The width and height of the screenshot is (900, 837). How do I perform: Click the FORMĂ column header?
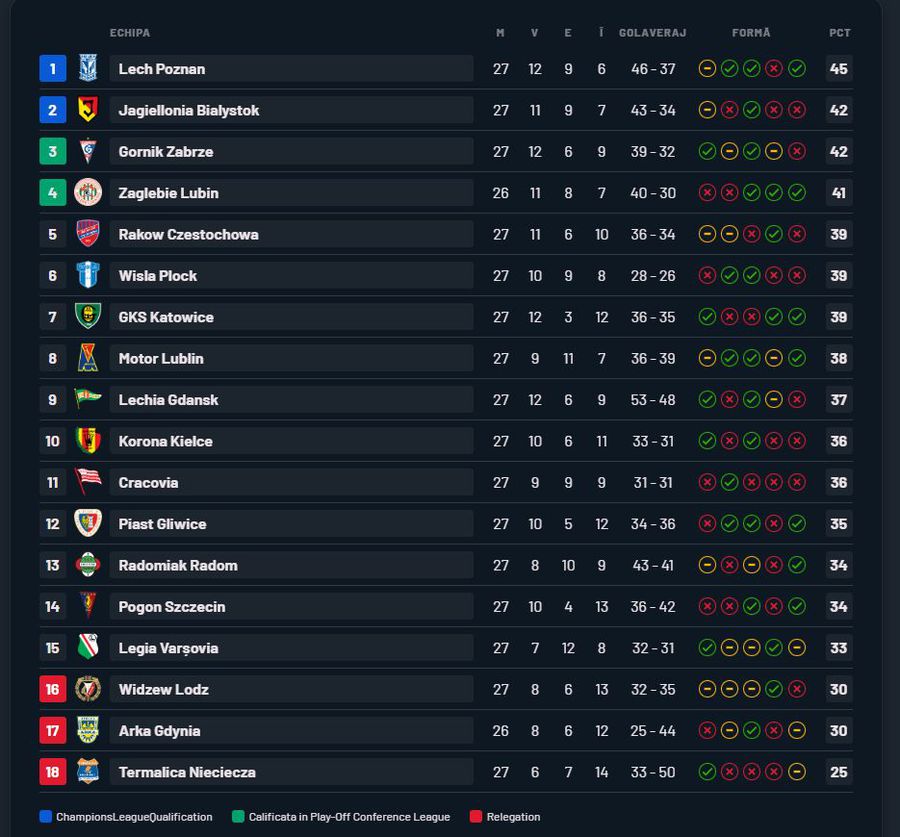tap(751, 33)
